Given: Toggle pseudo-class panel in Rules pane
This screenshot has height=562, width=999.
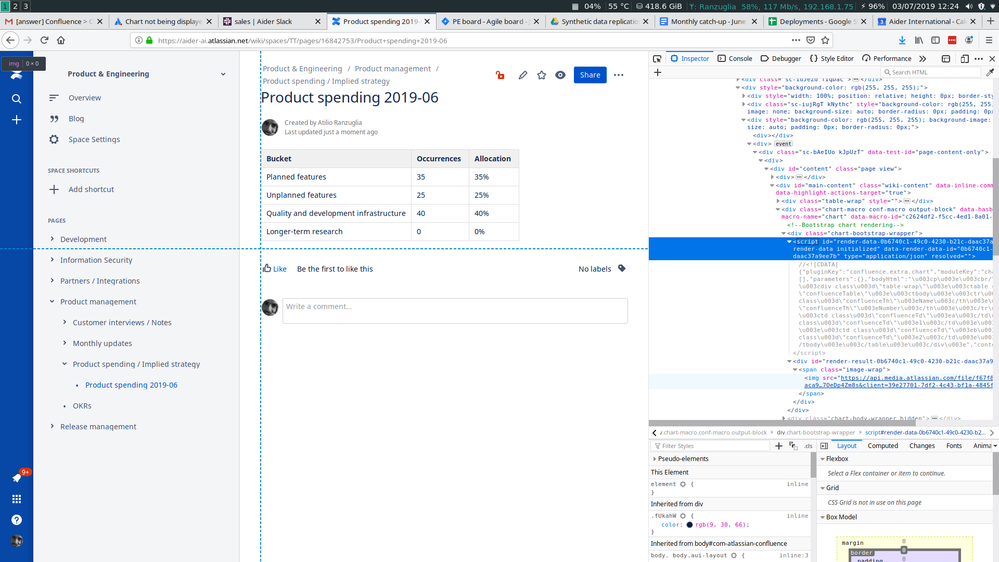Looking at the screenshot, I should point(793,446).
